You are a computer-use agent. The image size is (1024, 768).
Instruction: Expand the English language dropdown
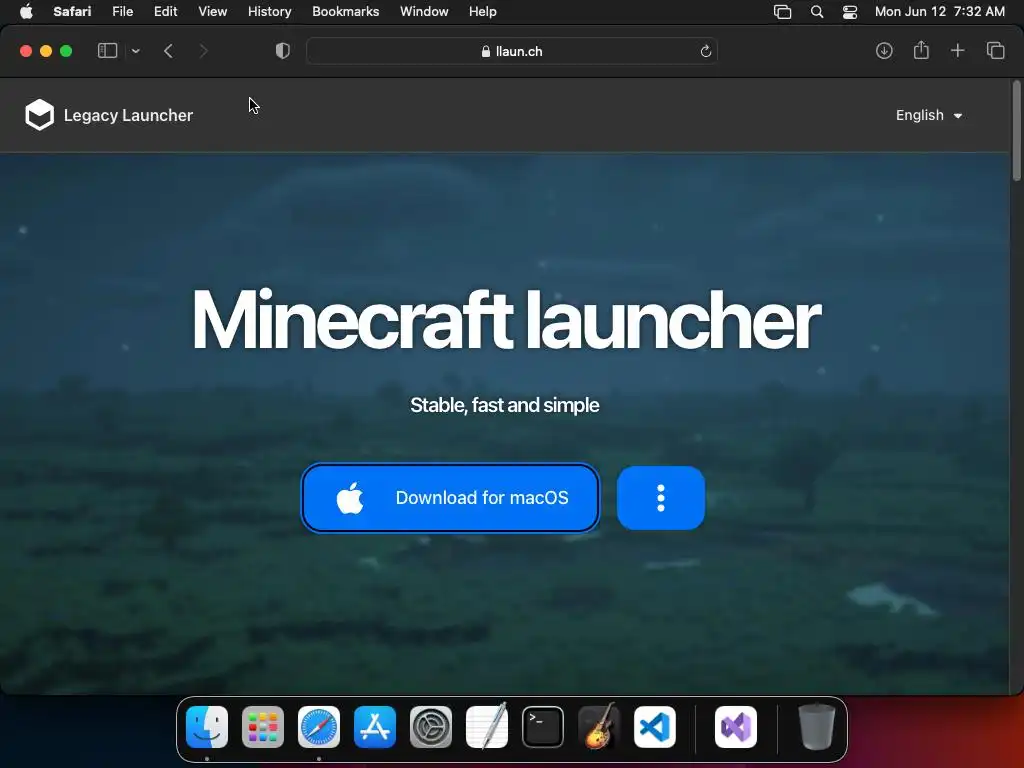929,115
